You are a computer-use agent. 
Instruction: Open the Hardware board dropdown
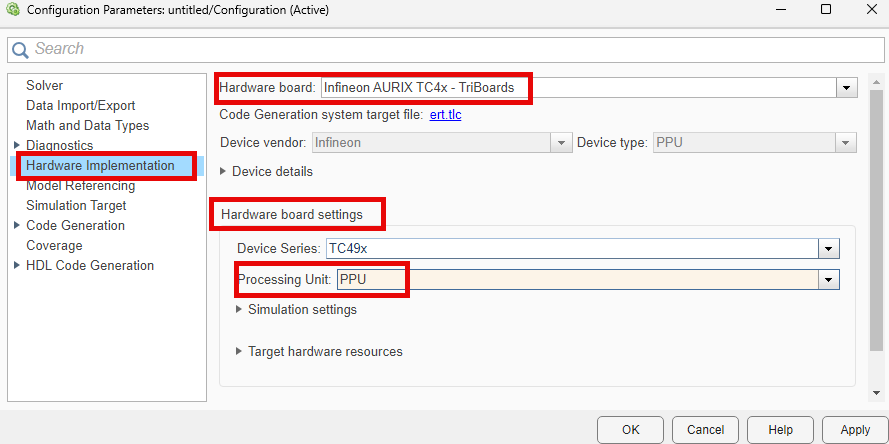coord(848,88)
